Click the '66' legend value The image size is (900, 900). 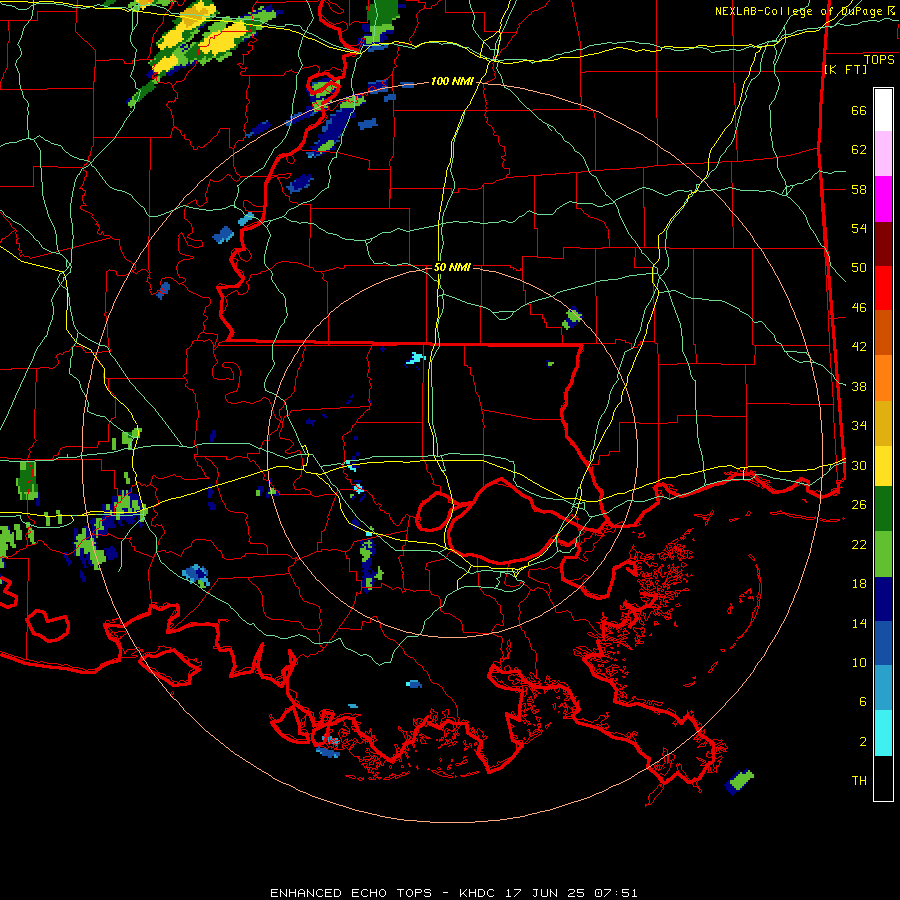pyautogui.click(x=859, y=111)
